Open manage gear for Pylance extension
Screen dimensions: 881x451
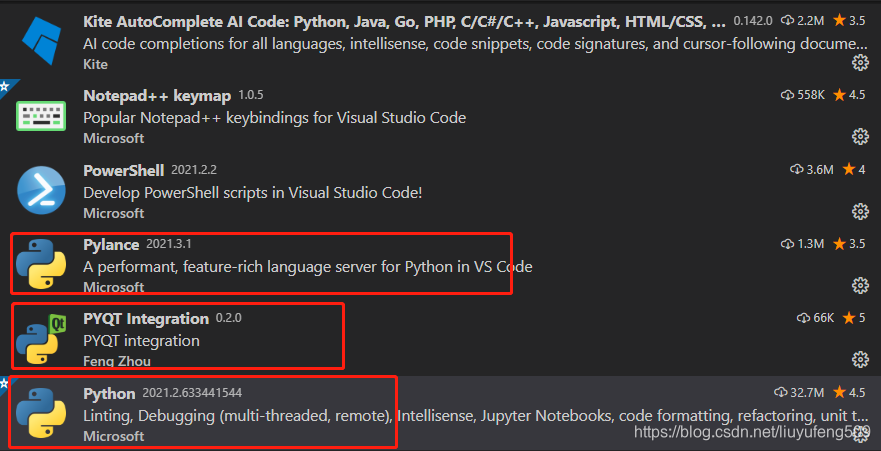pos(860,286)
